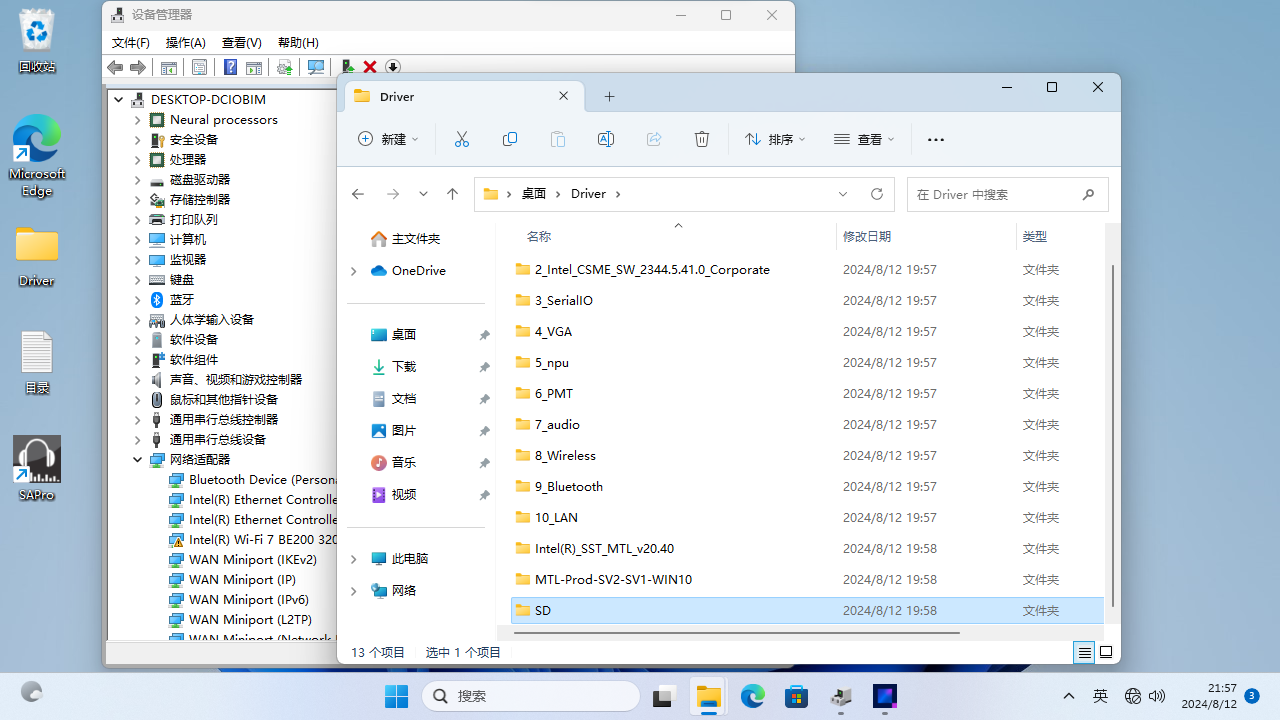The width and height of the screenshot is (1280, 720).
Task: Select 下载 in the navigation pane
Action: coord(404,367)
